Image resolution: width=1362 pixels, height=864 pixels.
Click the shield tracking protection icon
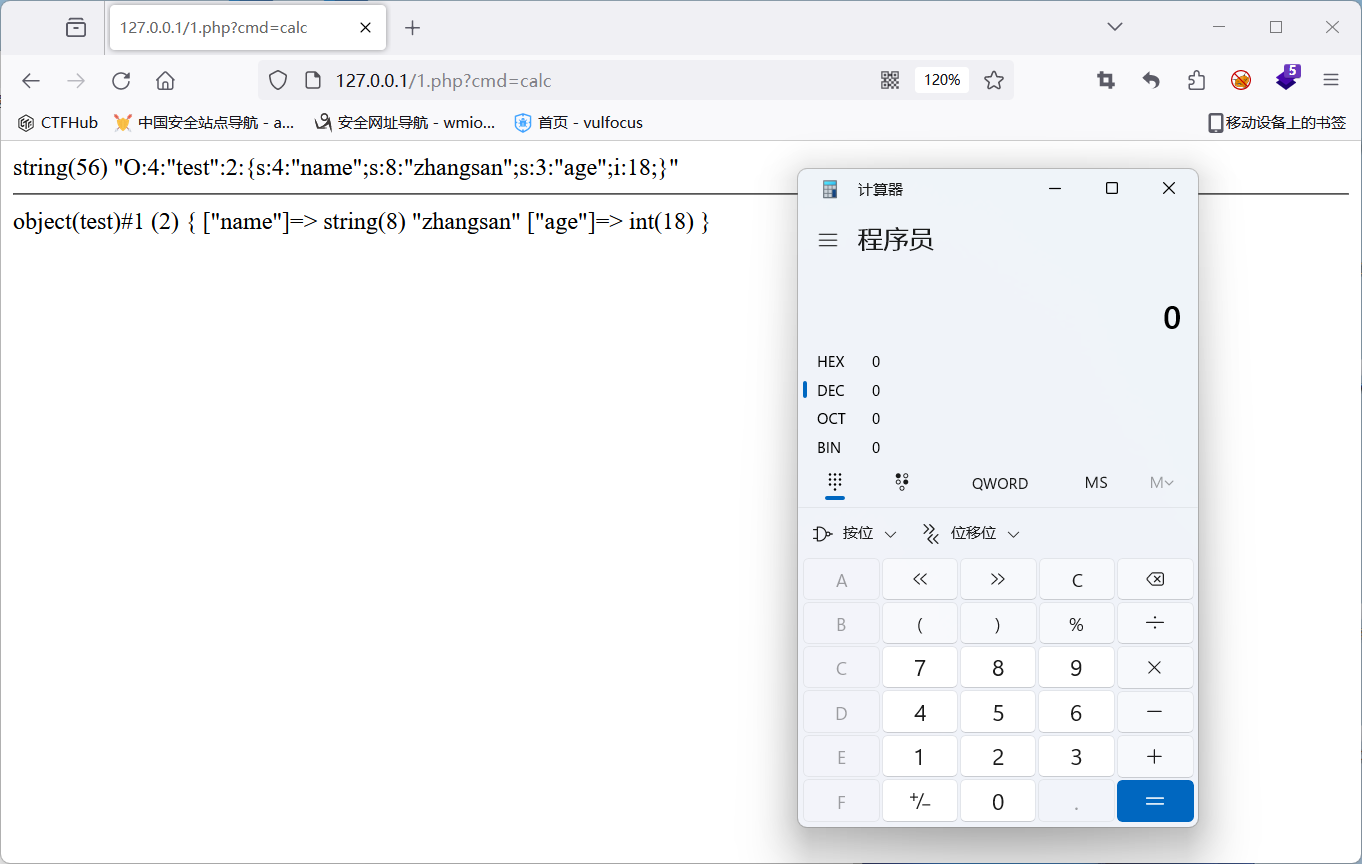coord(279,81)
